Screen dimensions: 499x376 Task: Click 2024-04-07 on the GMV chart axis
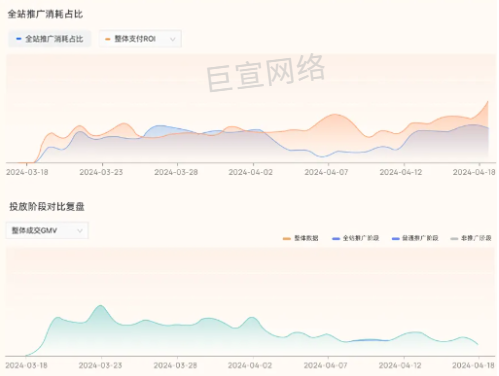pyautogui.click(x=325, y=365)
